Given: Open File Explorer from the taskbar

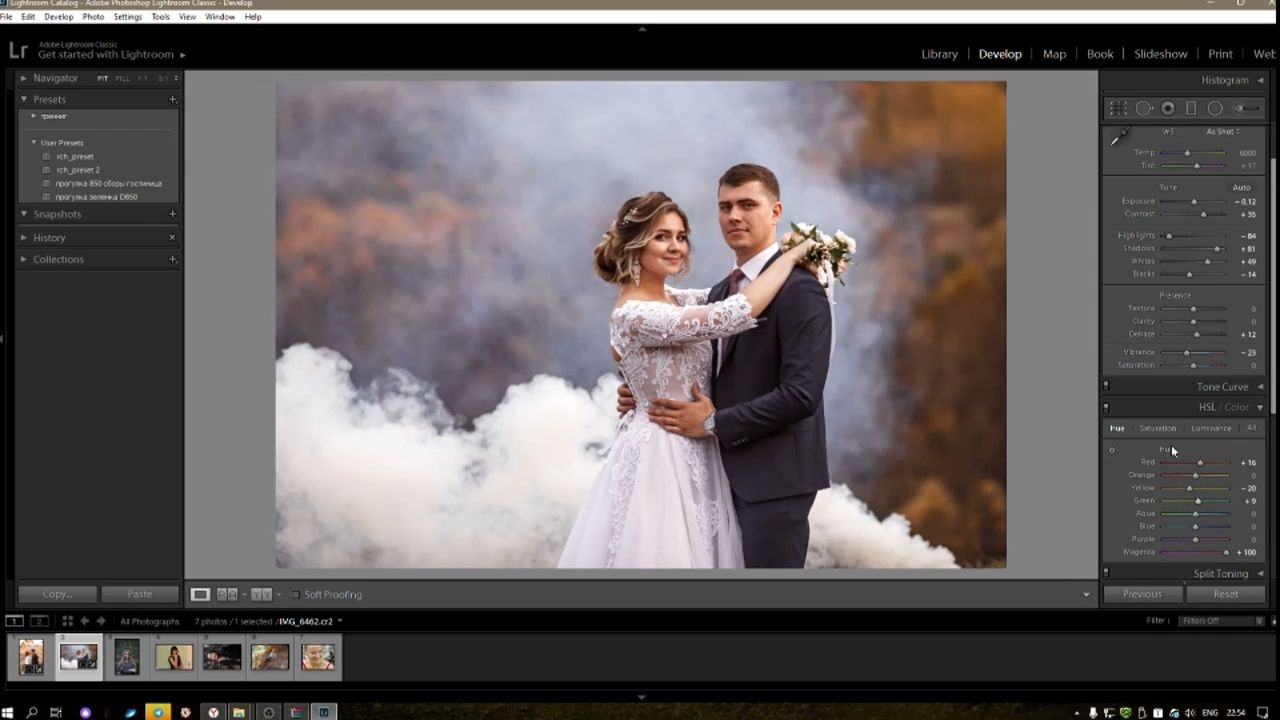Looking at the screenshot, I should (239, 712).
